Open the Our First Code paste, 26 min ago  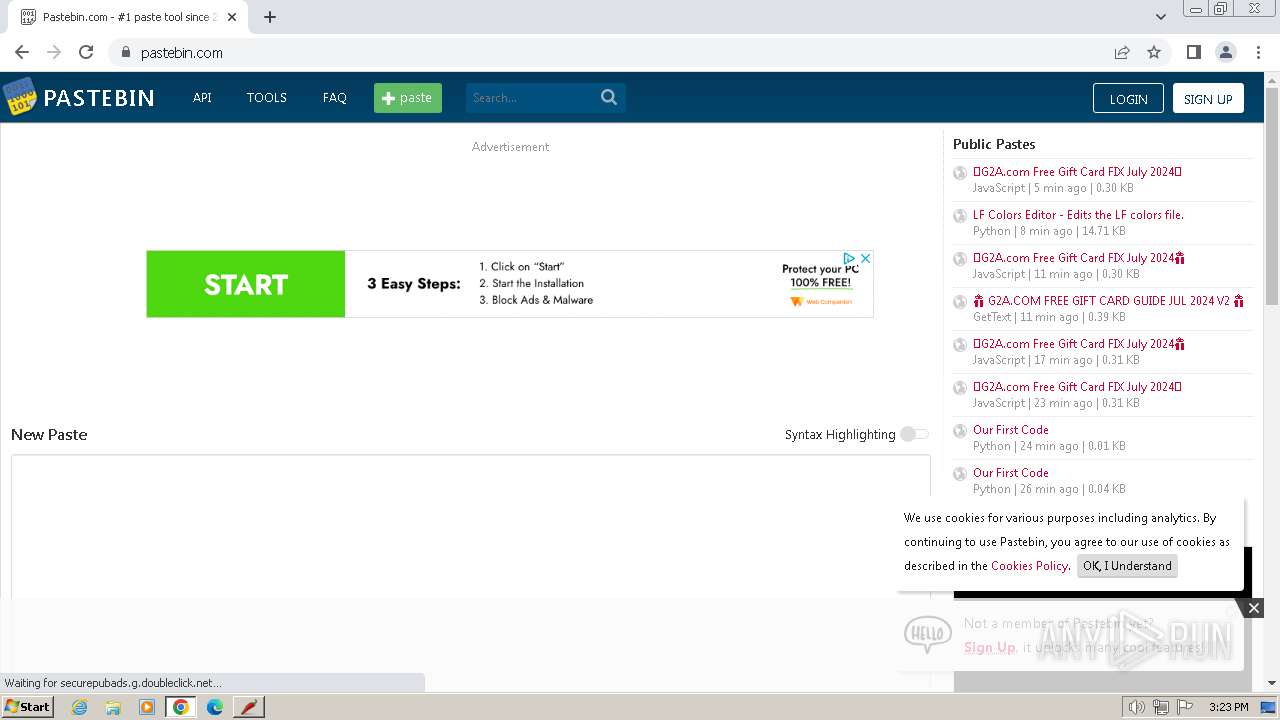[1011, 473]
